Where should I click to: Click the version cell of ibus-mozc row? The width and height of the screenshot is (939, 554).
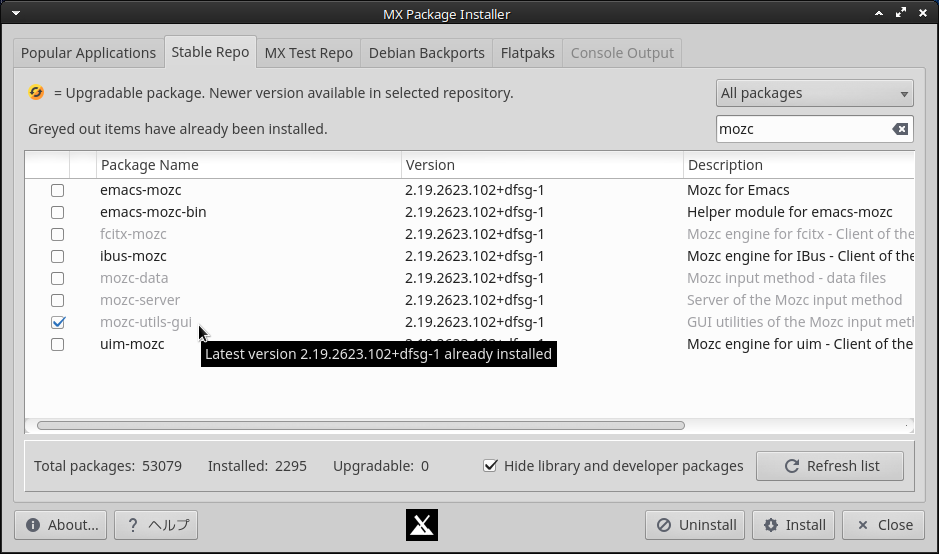pyautogui.click(x=474, y=256)
